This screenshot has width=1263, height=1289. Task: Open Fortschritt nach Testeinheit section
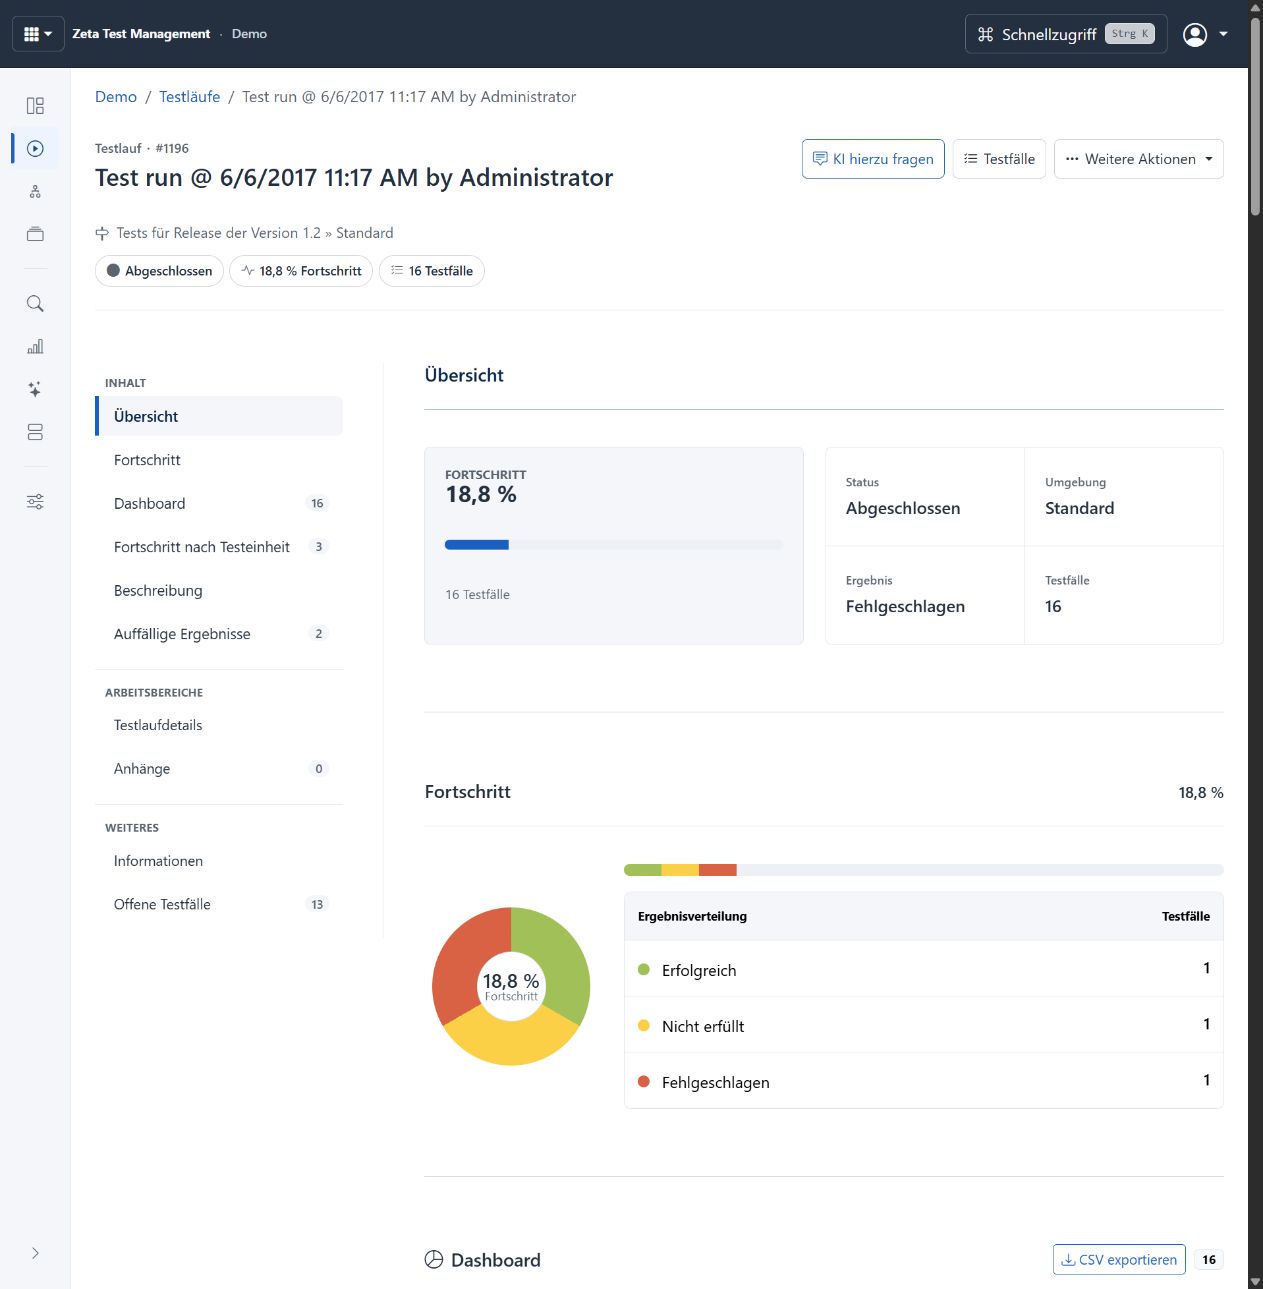pos(219,547)
